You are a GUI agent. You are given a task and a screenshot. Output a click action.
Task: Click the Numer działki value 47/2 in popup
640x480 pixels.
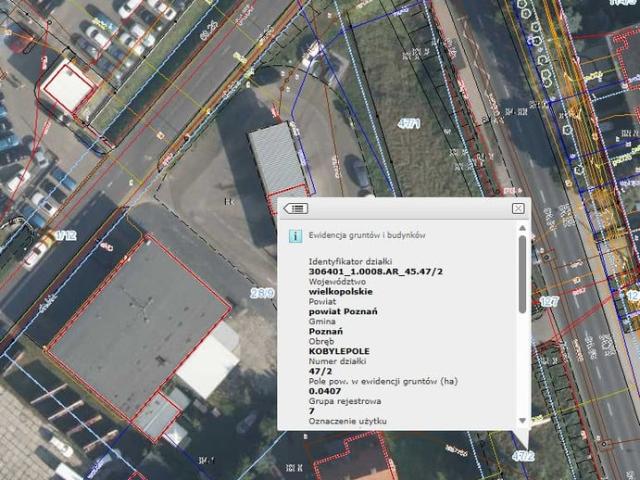[320, 371]
